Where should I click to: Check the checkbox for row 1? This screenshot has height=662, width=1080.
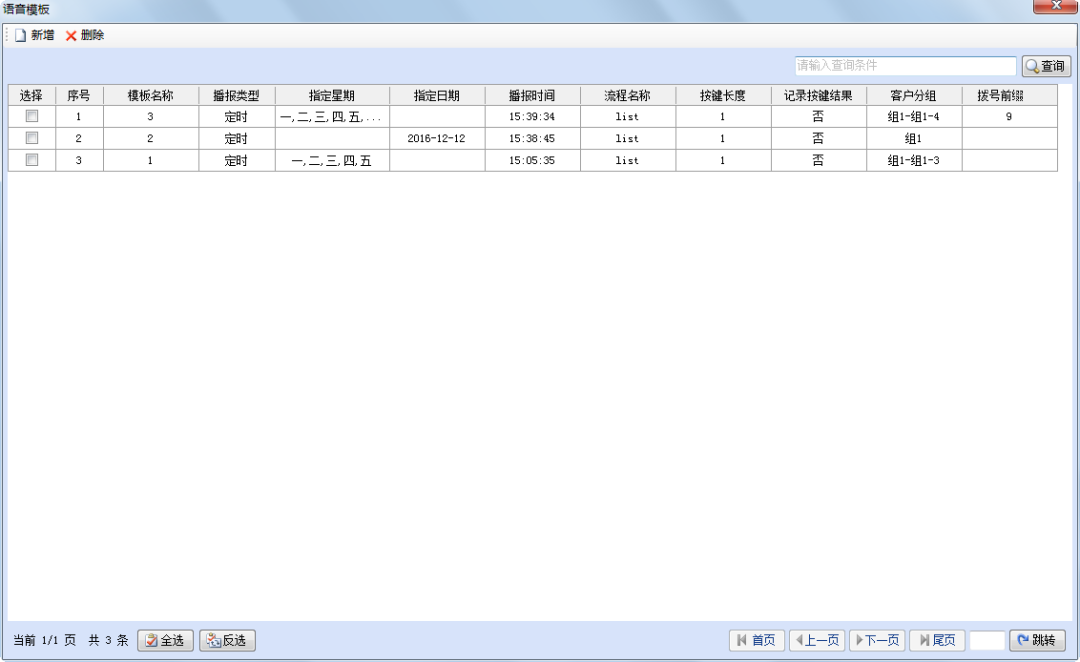(x=32, y=116)
